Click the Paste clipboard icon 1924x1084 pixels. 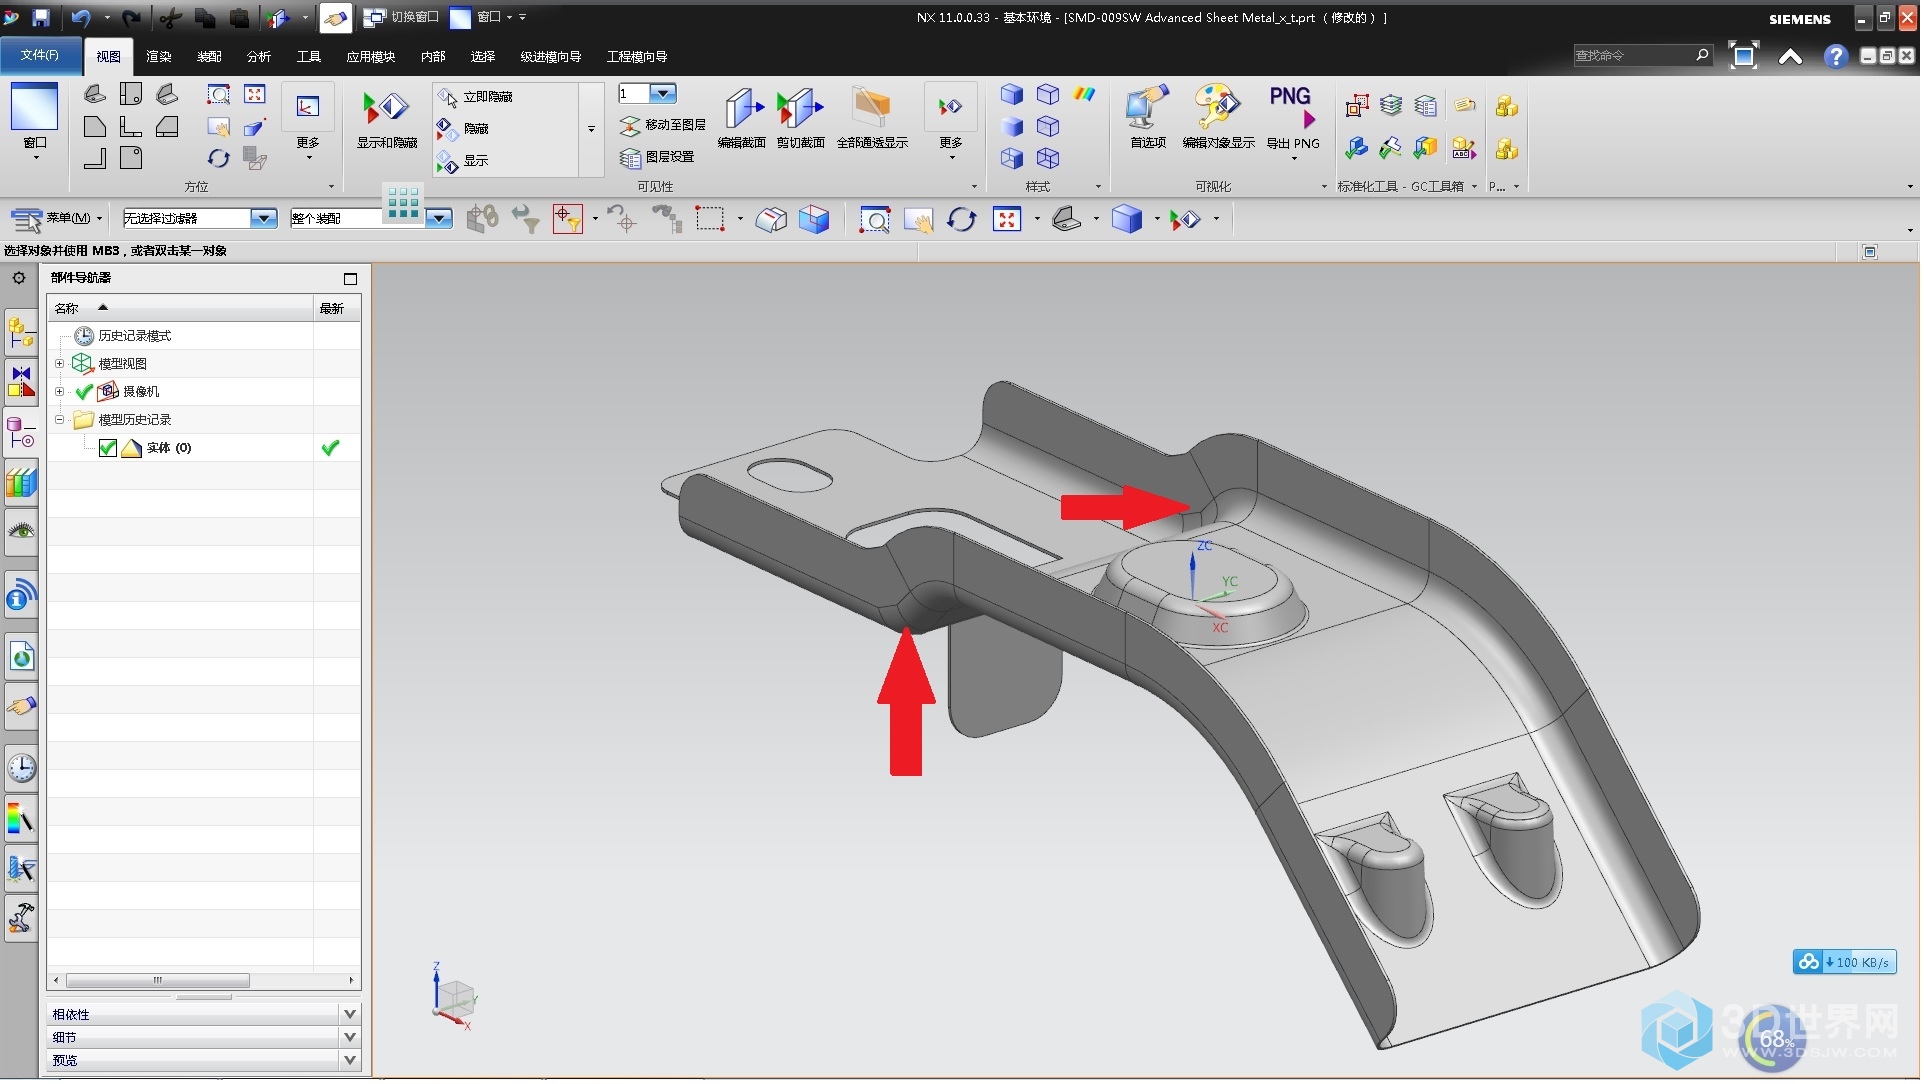240,18
